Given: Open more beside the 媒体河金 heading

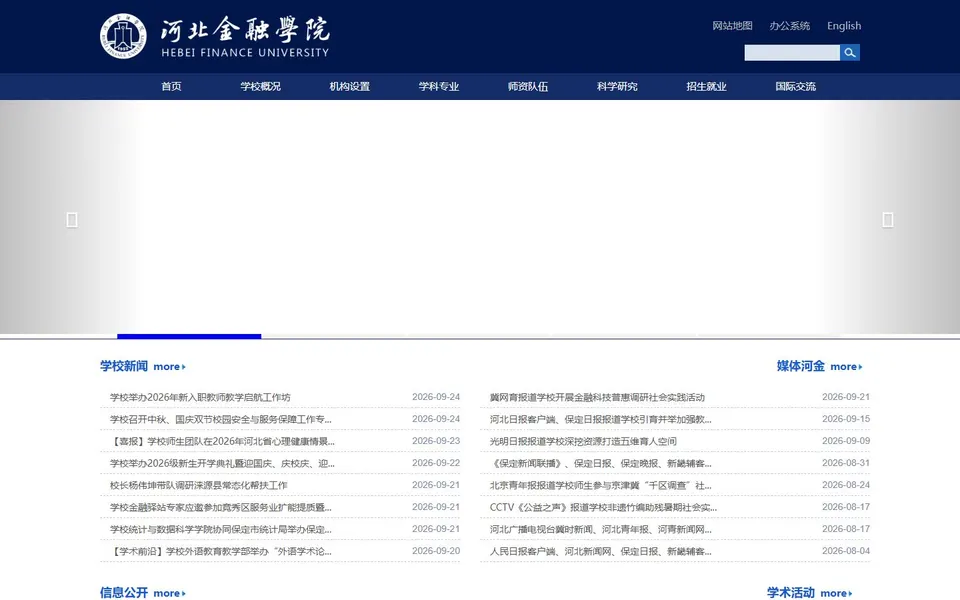Looking at the screenshot, I should point(846,367).
